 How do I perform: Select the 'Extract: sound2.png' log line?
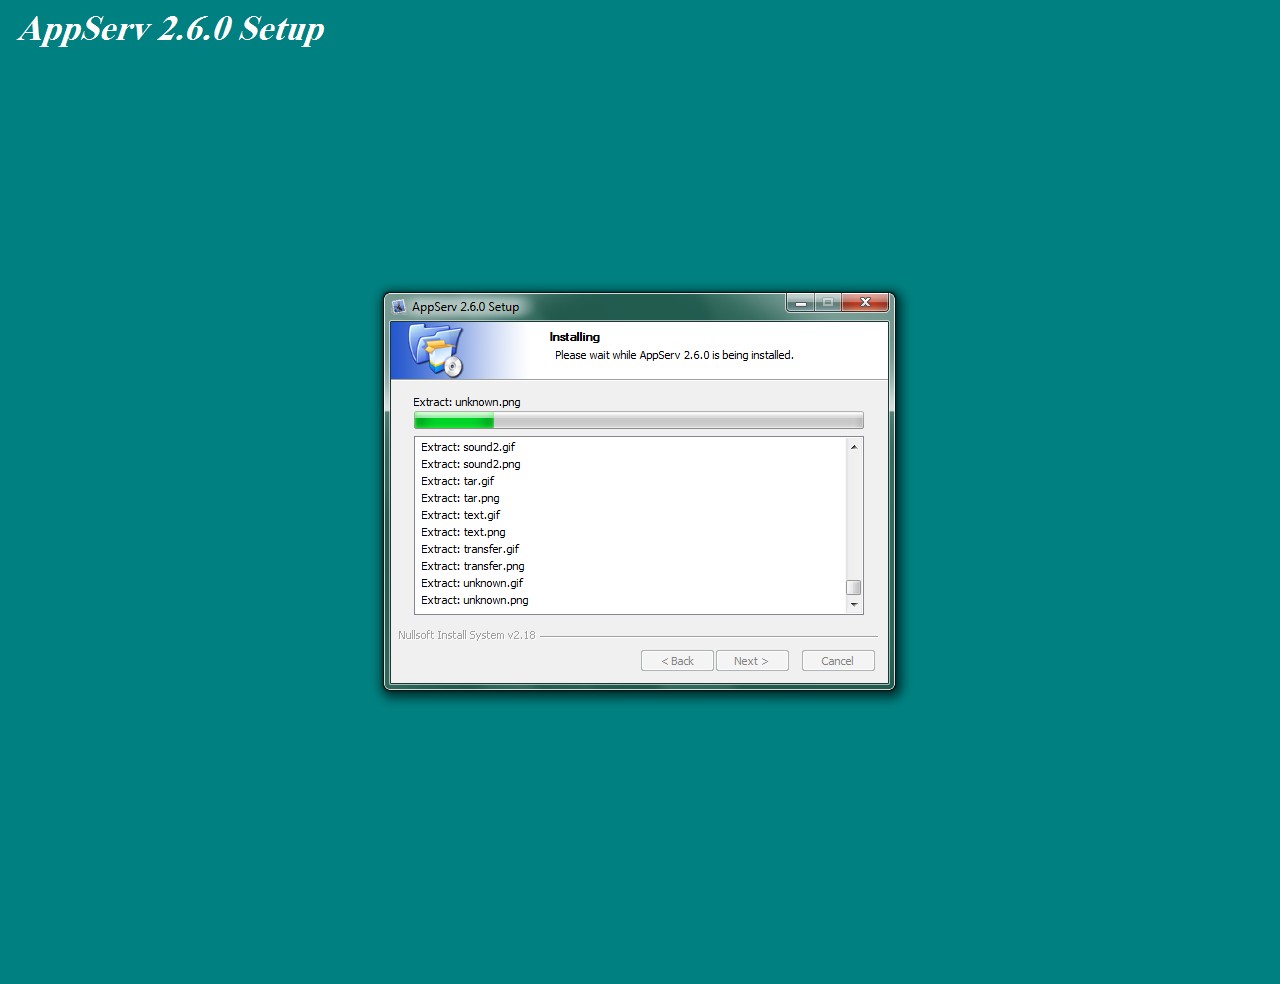click(x=471, y=464)
